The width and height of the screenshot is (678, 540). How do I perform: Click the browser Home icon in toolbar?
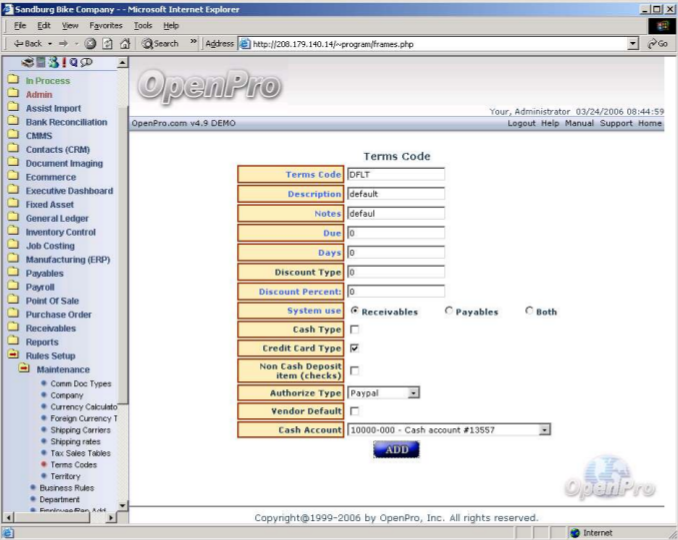[125, 44]
